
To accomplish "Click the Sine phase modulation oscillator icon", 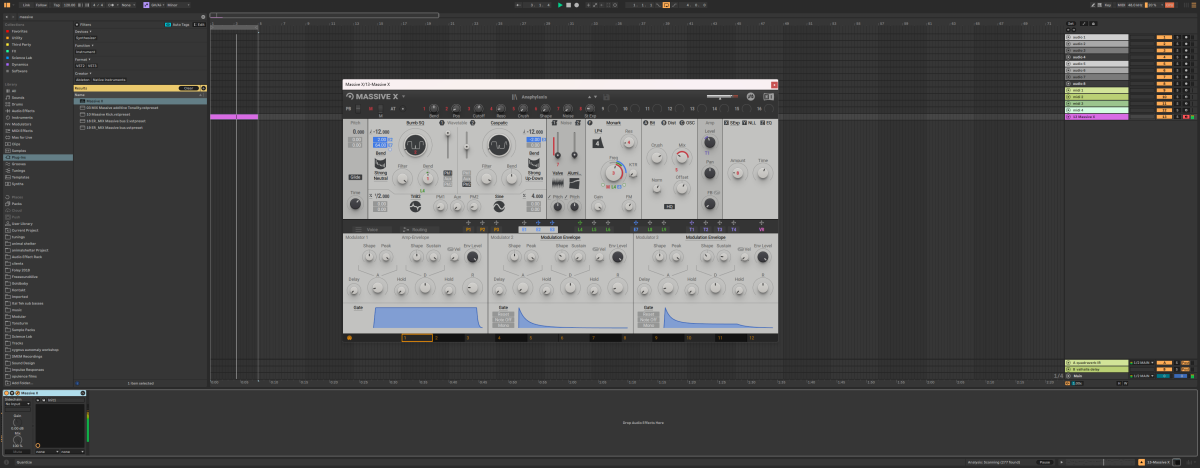I will click(499, 208).
